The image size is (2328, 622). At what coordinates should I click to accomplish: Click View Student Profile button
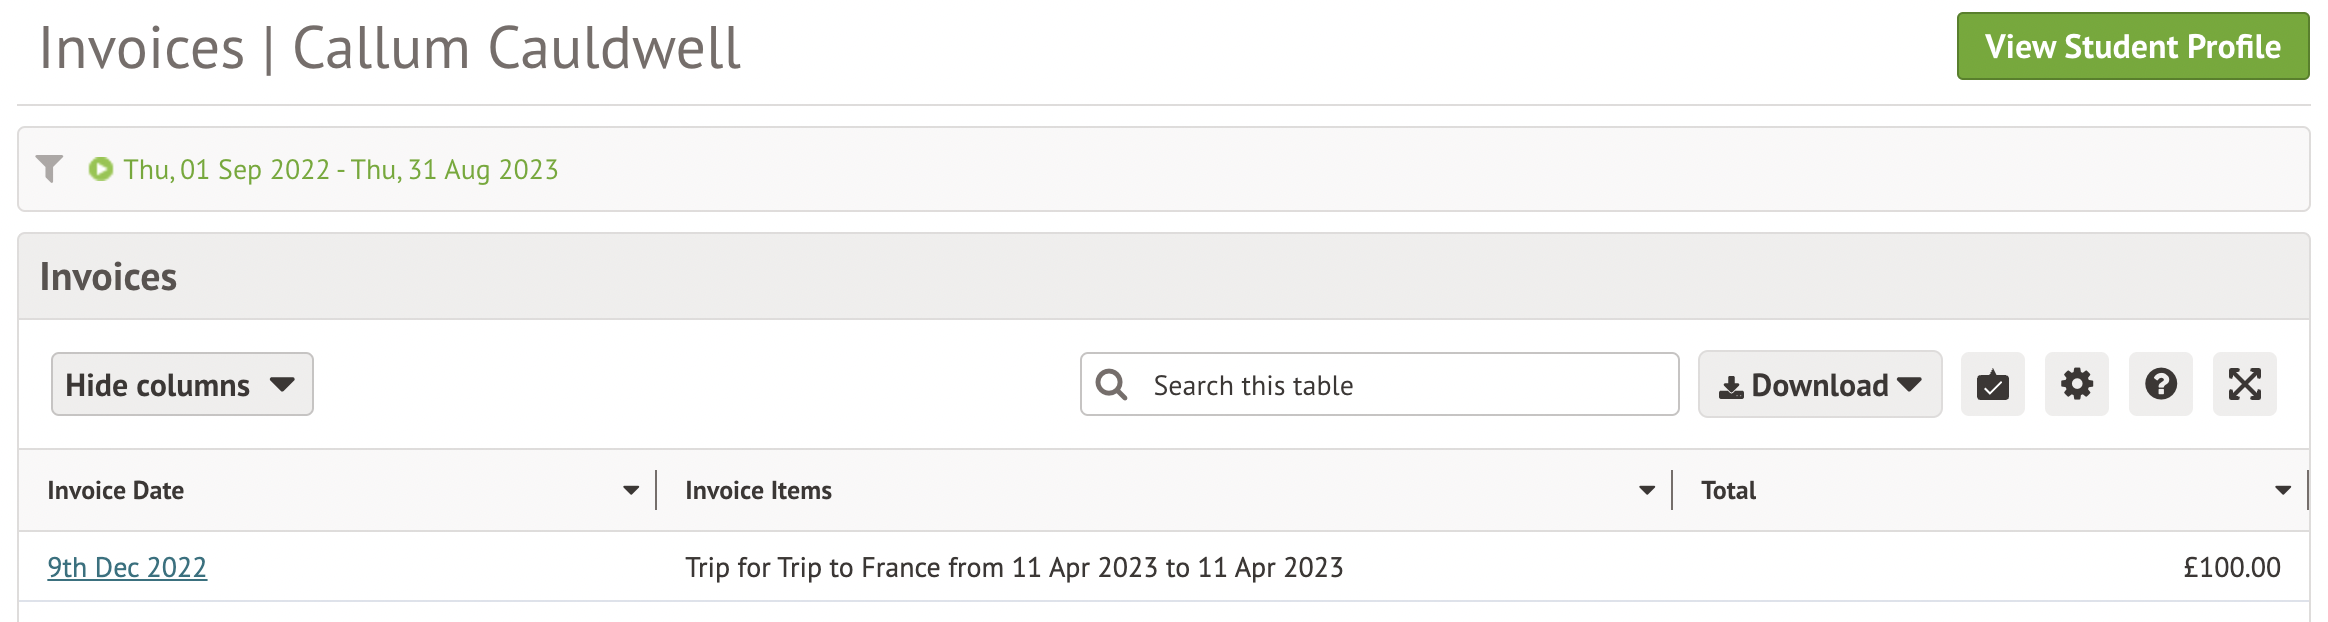[2132, 47]
